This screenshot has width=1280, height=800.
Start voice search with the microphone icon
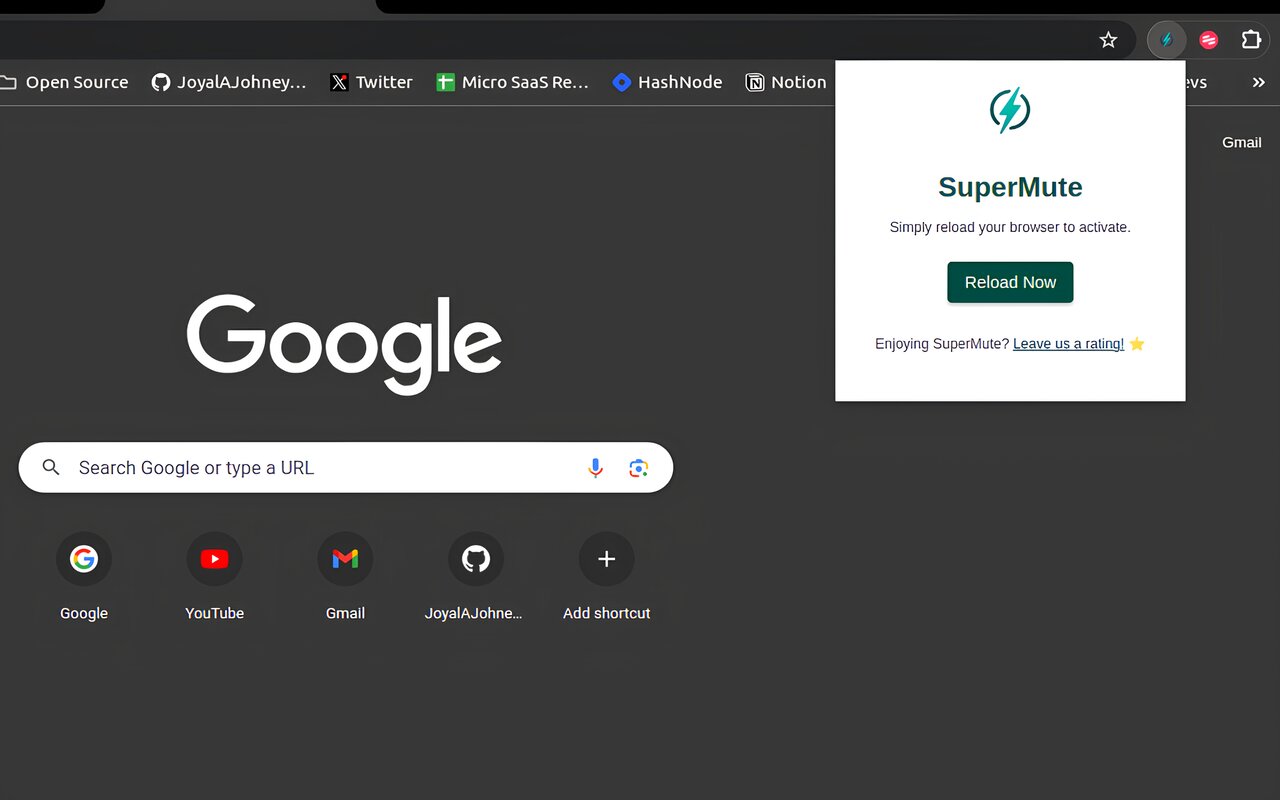click(x=595, y=467)
